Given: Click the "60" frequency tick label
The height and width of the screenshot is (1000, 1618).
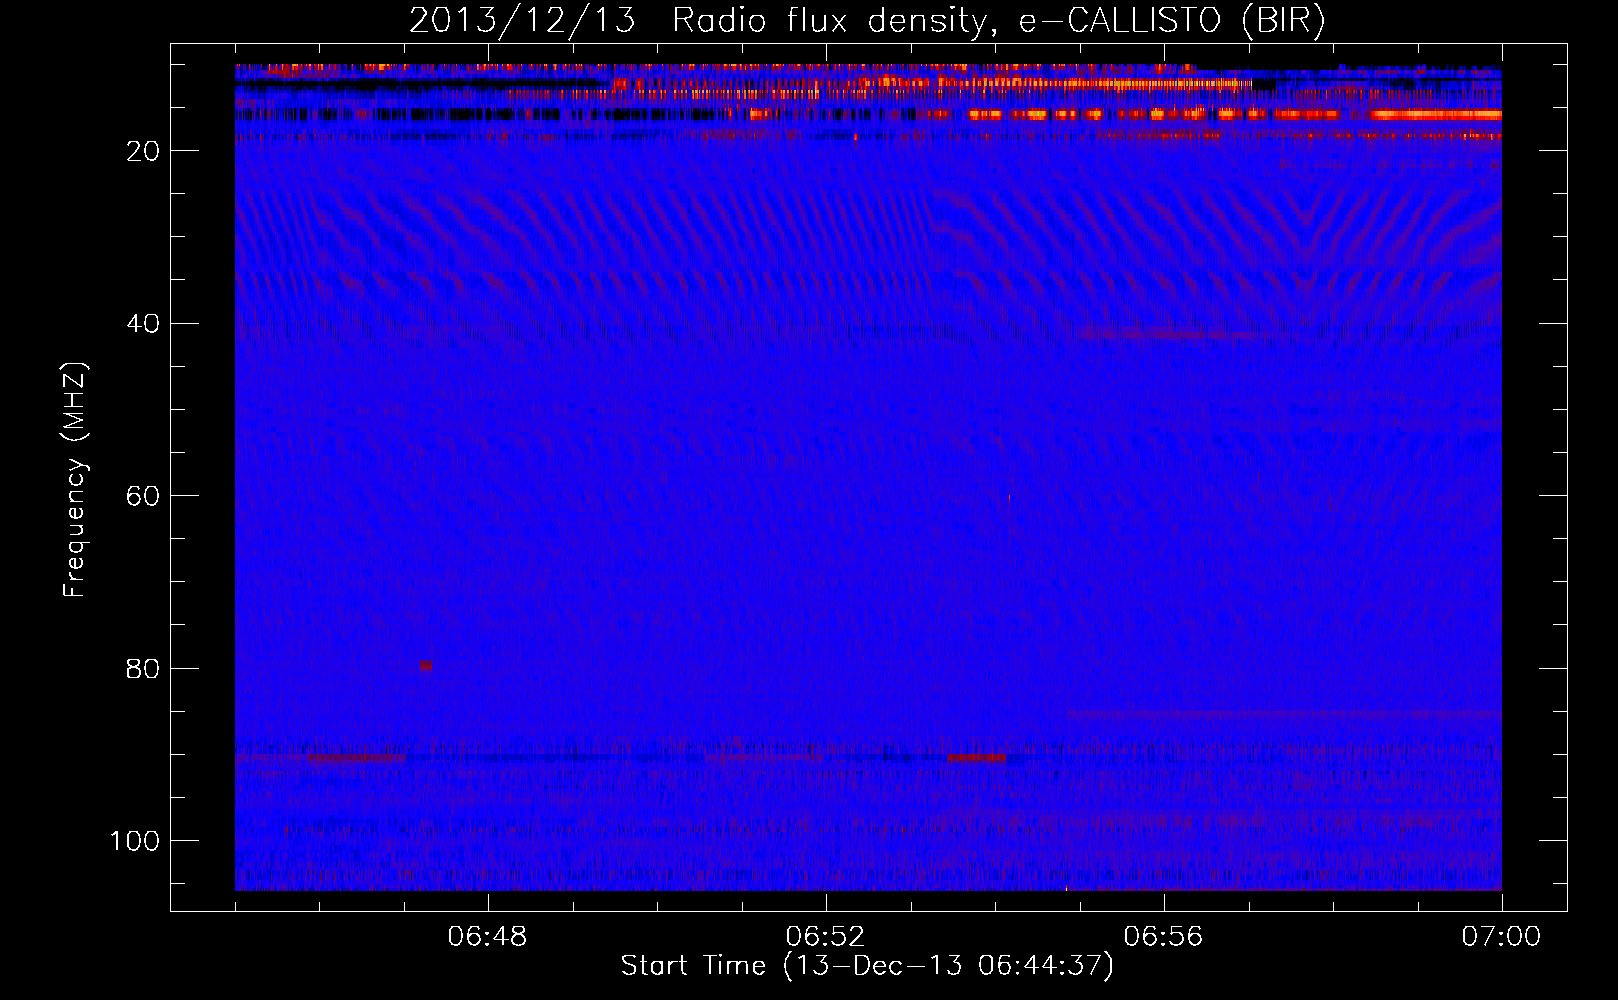Looking at the screenshot, I should coord(143,496).
